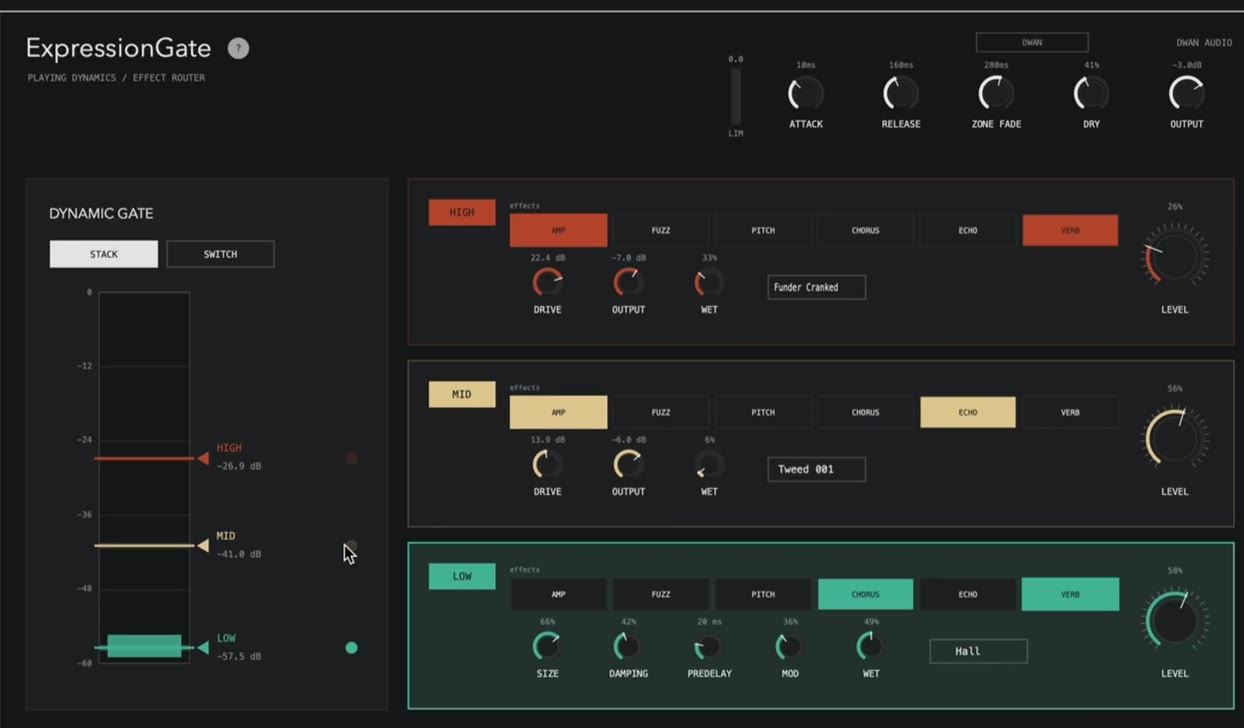Click the RELEASE knob
This screenshot has height=728, width=1244.
pos(901,94)
